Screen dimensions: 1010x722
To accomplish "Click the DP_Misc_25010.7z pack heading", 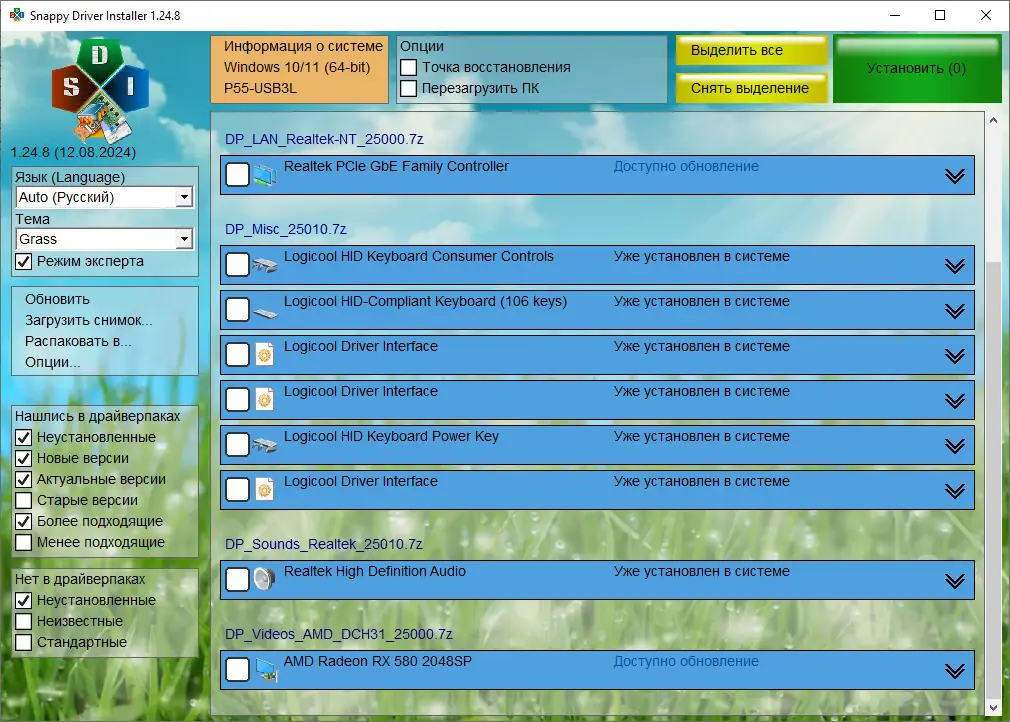I will pos(285,229).
